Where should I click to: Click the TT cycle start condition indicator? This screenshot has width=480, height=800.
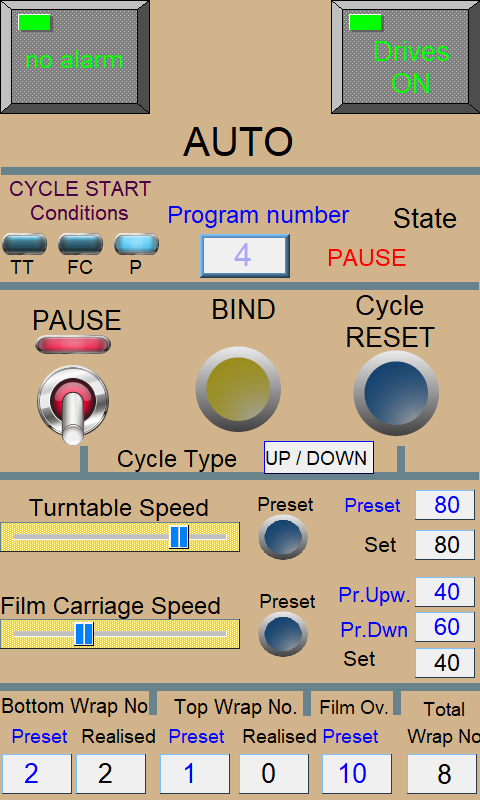24,244
